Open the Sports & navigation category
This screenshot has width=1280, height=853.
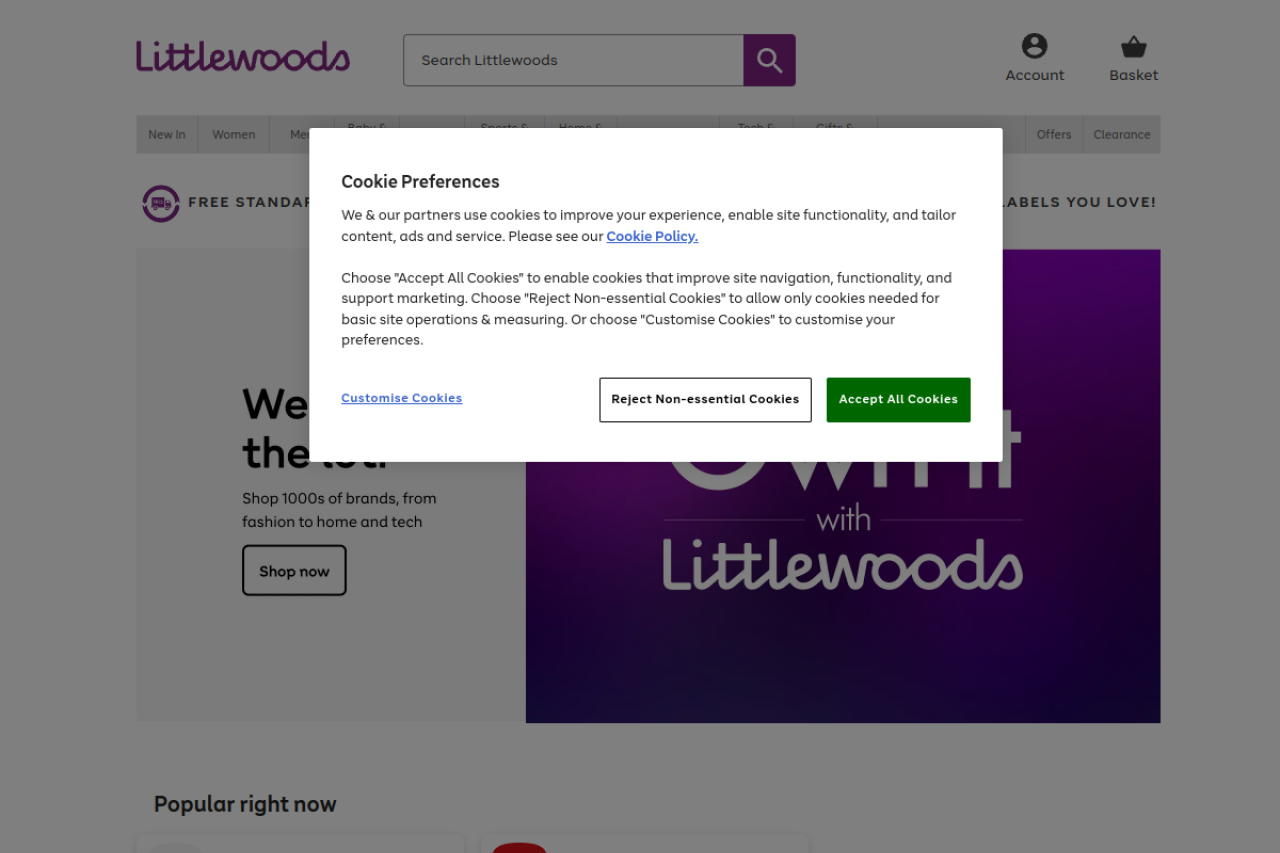pos(504,123)
